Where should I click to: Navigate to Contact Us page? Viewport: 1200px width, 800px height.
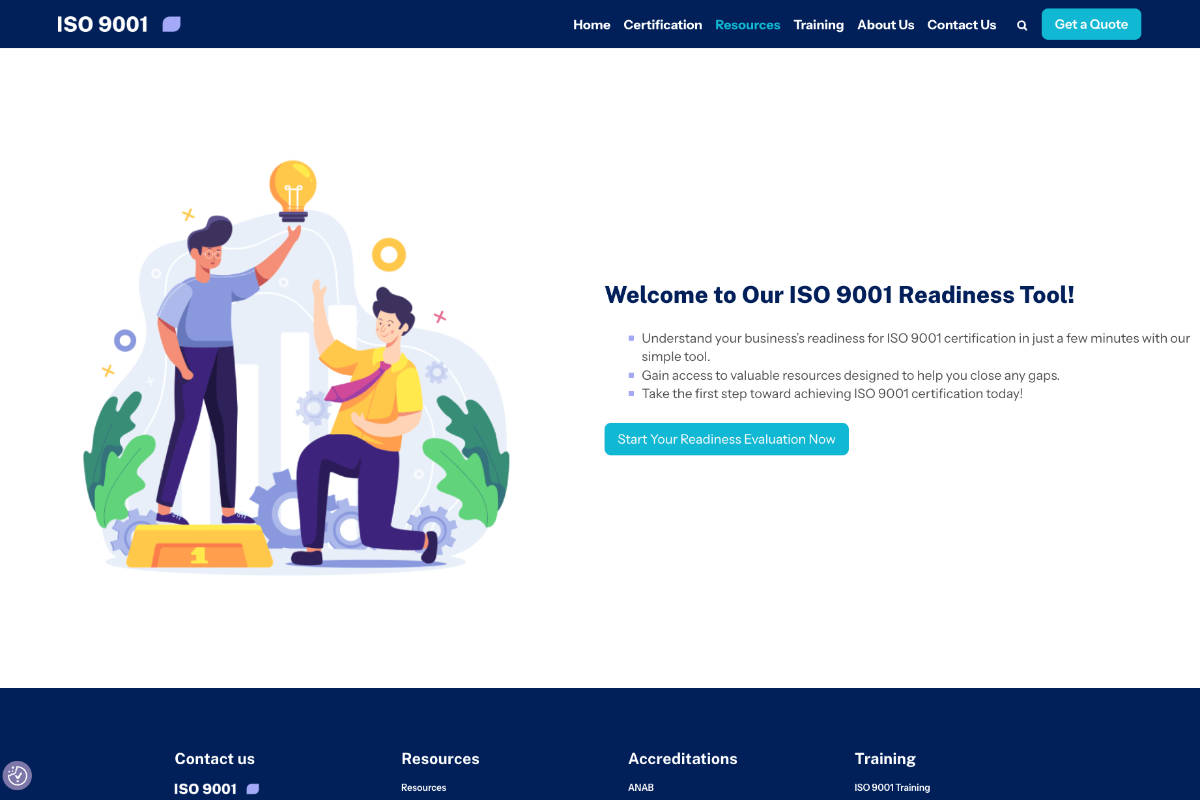pyautogui.click(x=961, y=25)
